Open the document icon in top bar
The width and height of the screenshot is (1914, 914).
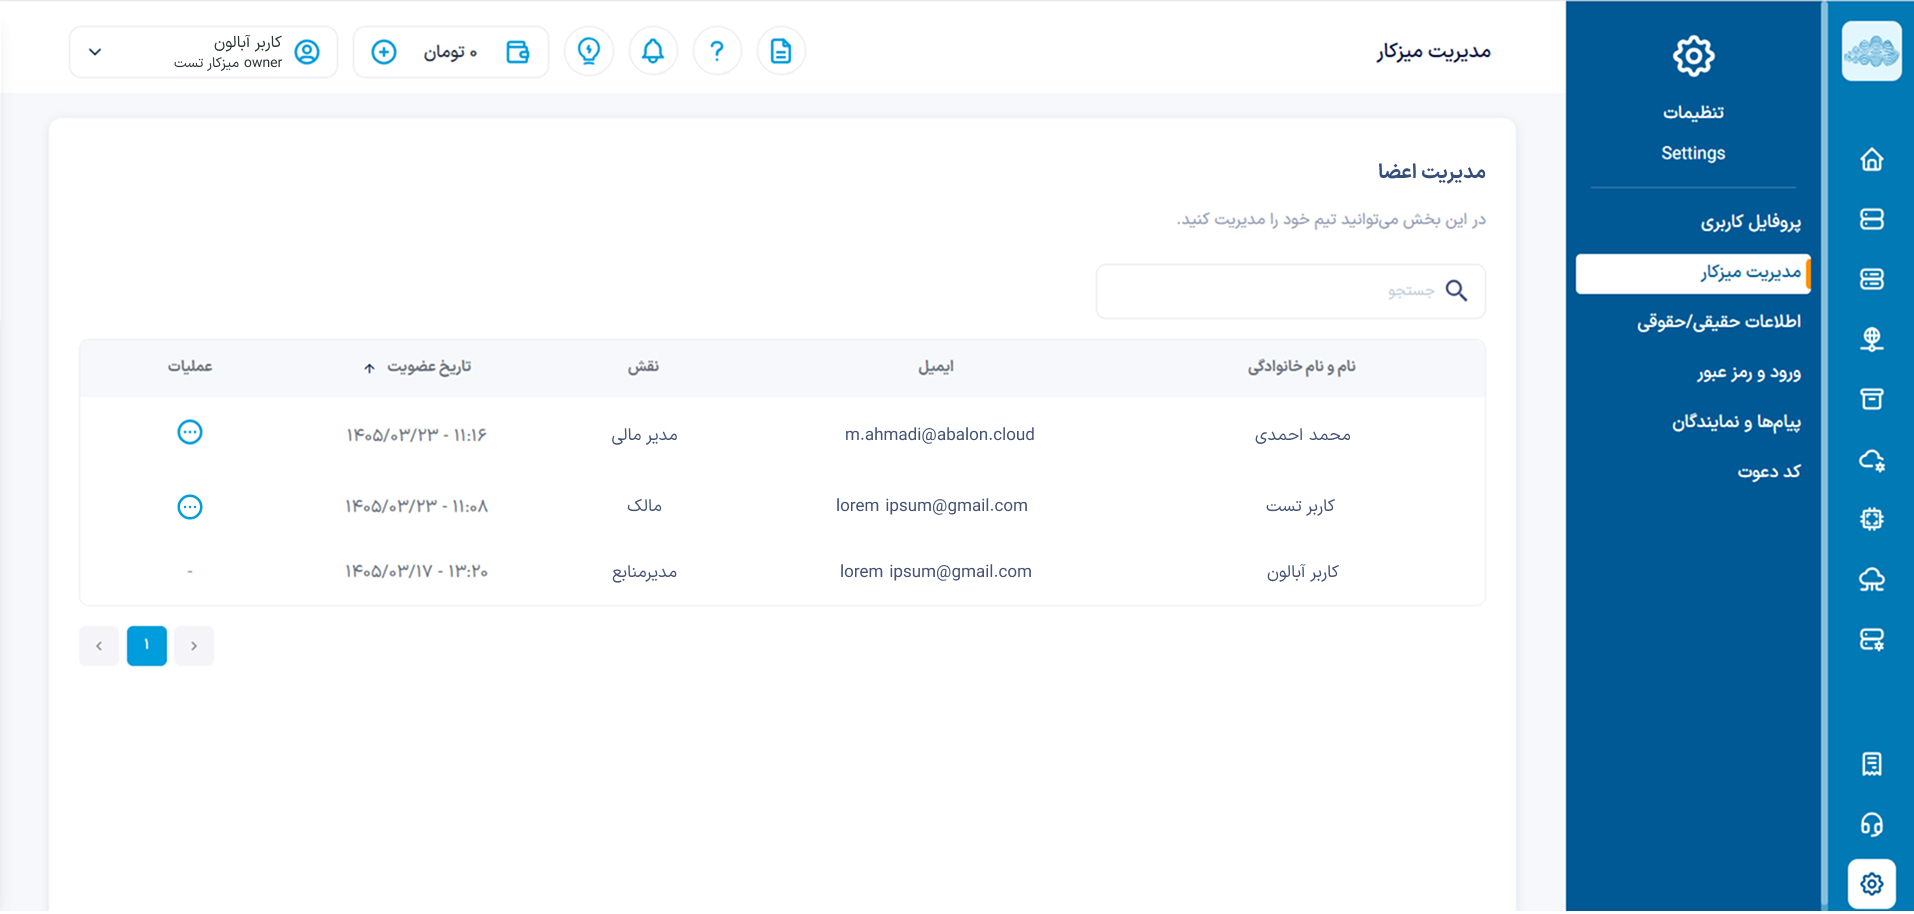(781, 51)
